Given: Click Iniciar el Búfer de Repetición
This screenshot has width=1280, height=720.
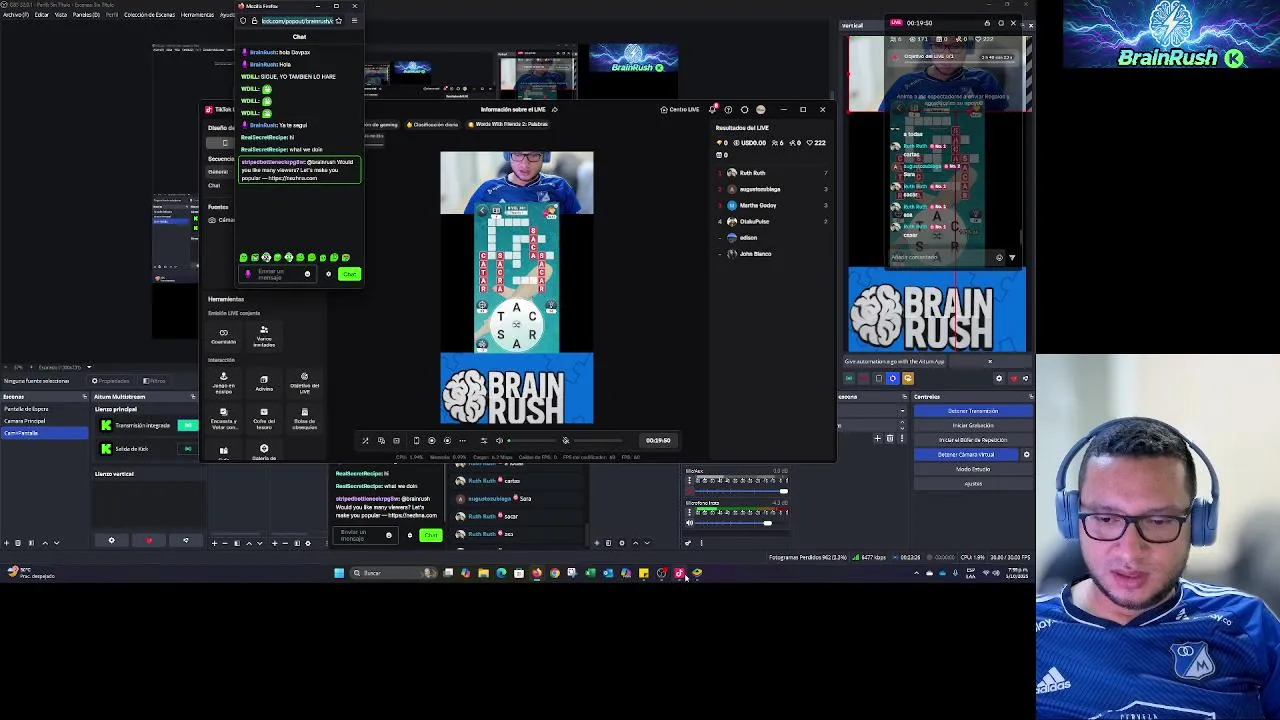Looking at the screenshot, I should (973, 440).
